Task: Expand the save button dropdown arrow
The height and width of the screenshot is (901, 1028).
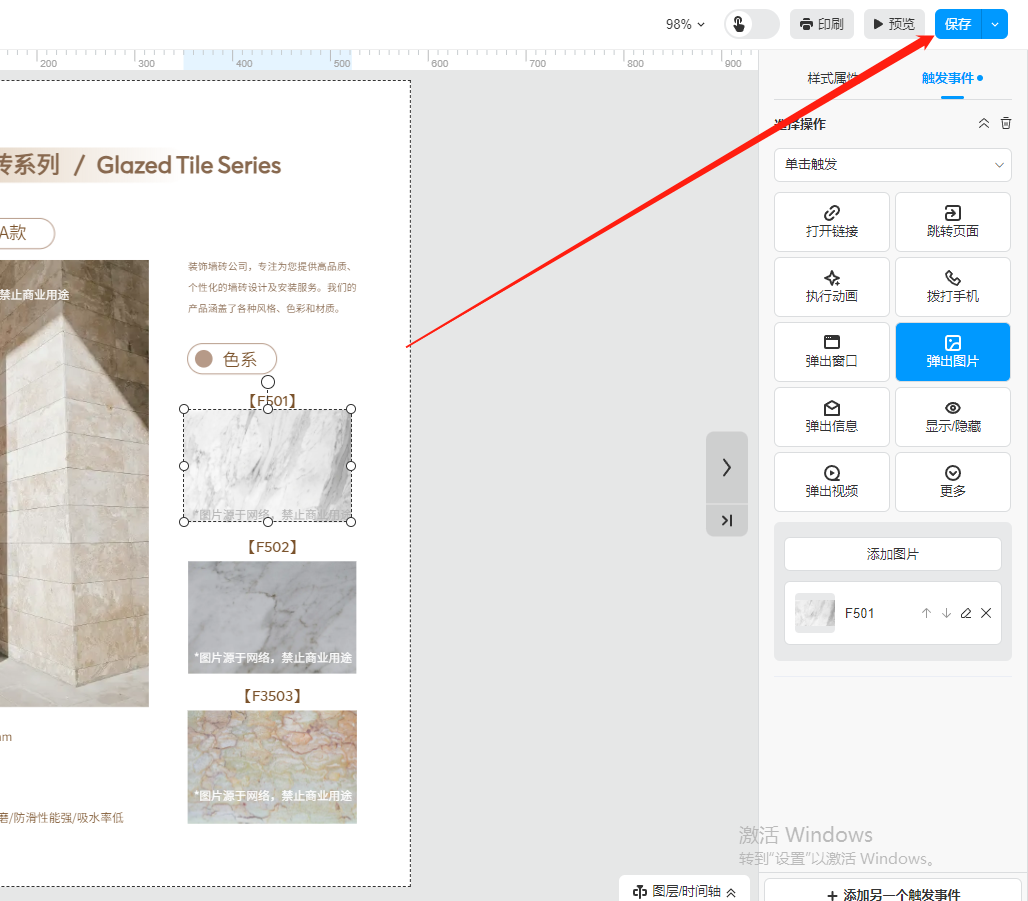Action: pos(995,24)
